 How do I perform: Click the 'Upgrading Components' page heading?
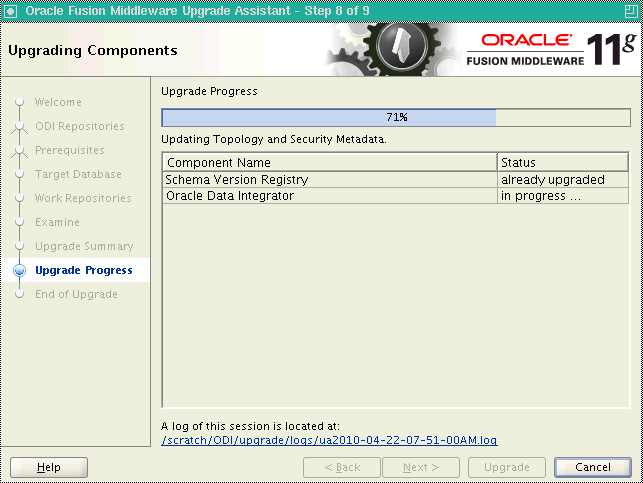pyautogui.click(x=93, y=50)
